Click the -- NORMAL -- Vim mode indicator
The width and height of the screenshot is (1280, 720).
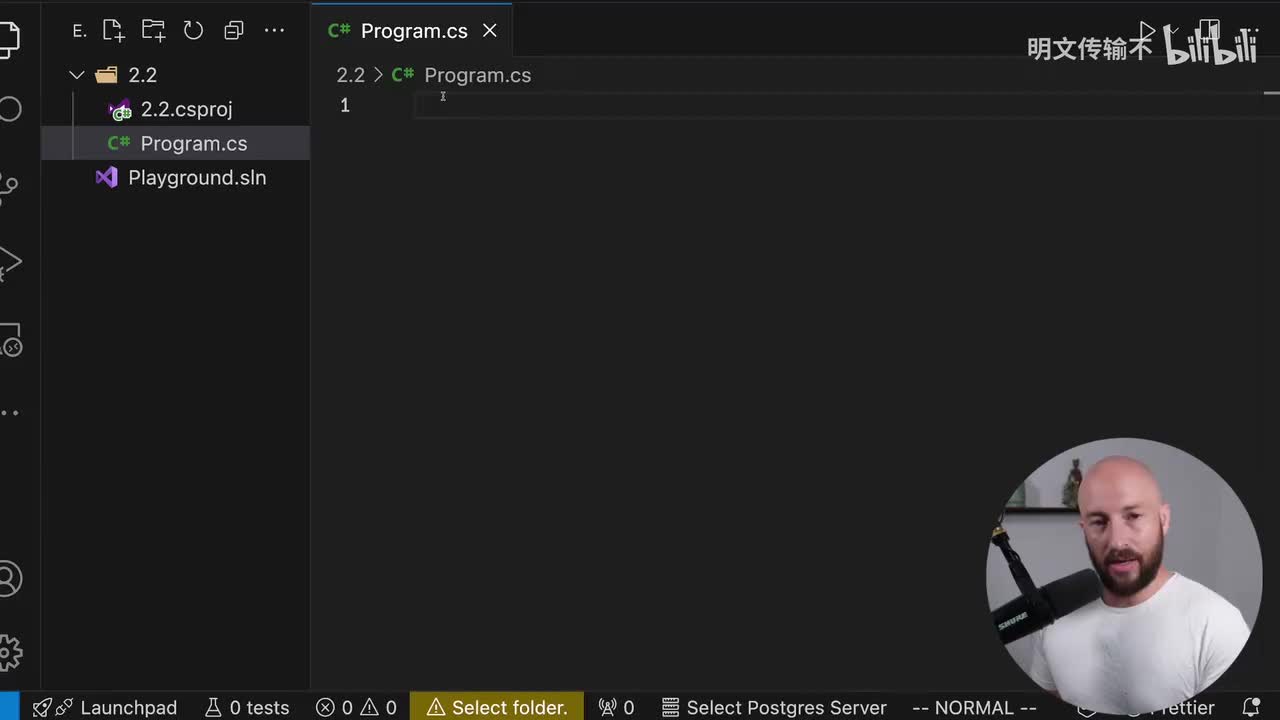click(x=974, y=707)
